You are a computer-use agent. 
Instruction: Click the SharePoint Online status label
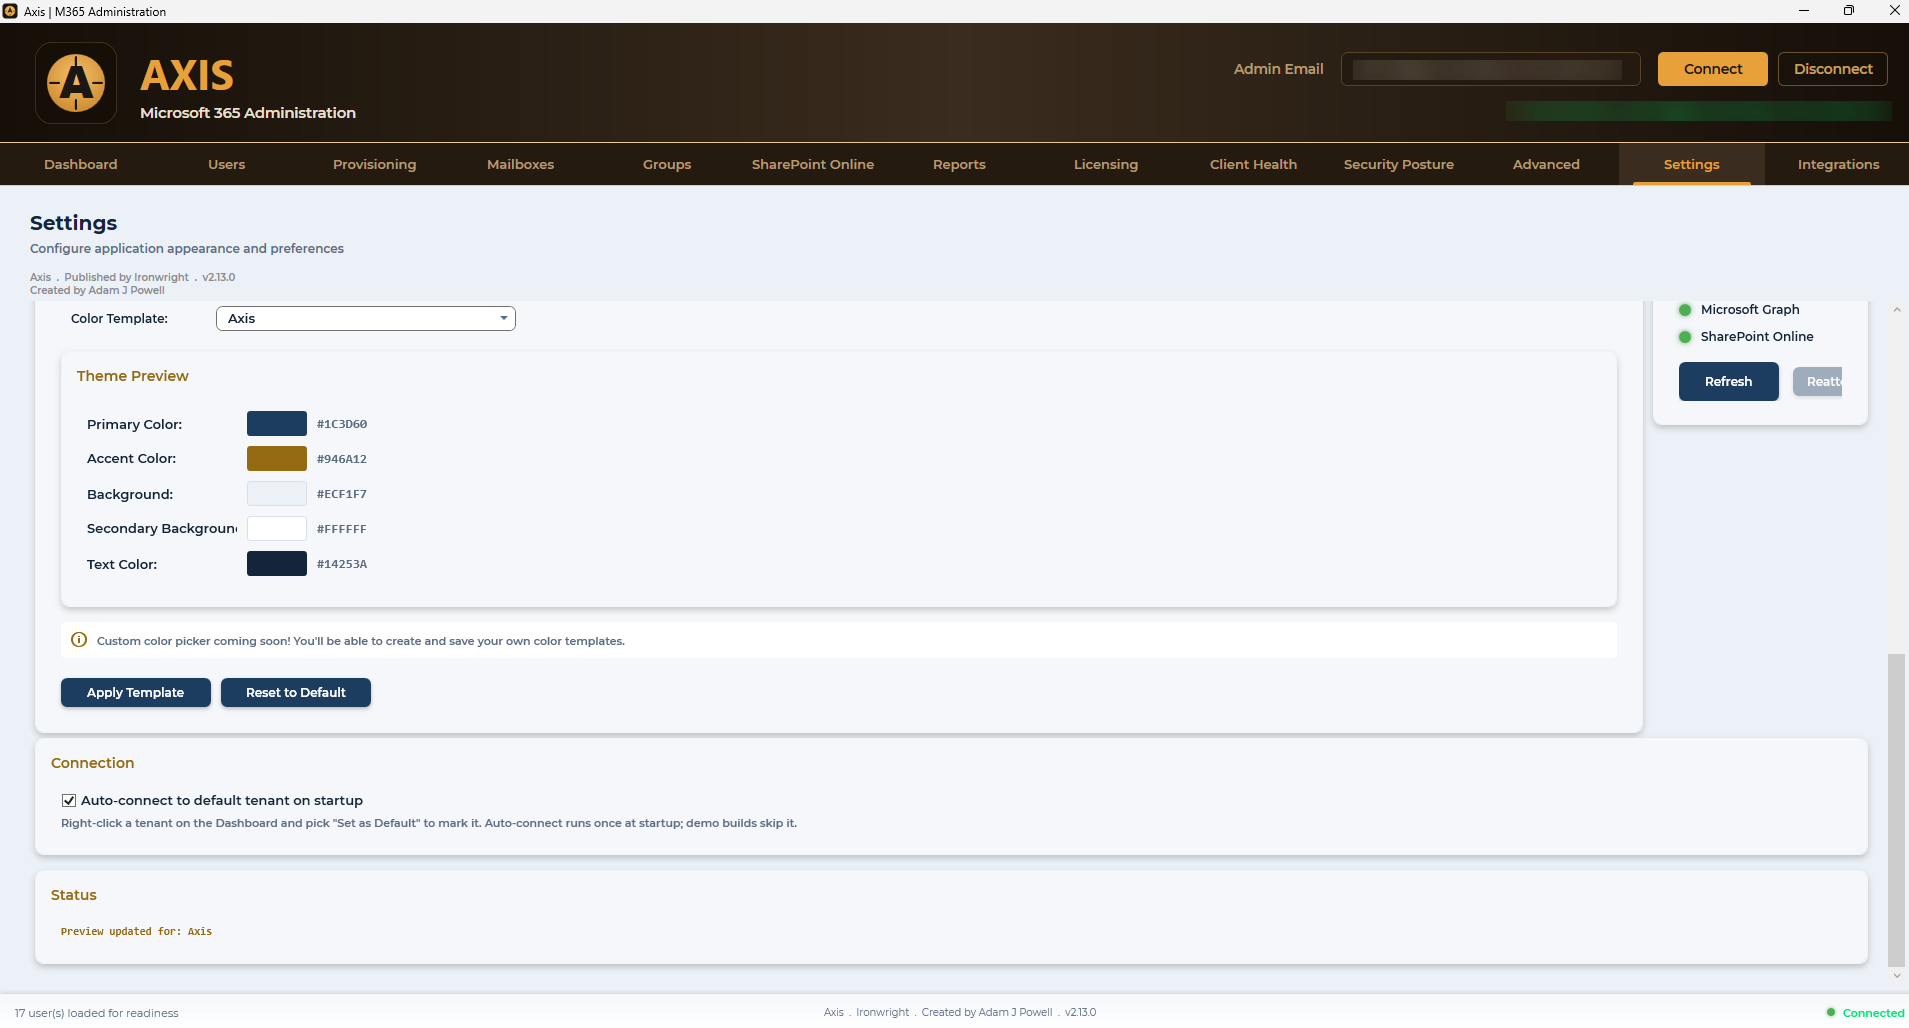(x=1757, y=337)
